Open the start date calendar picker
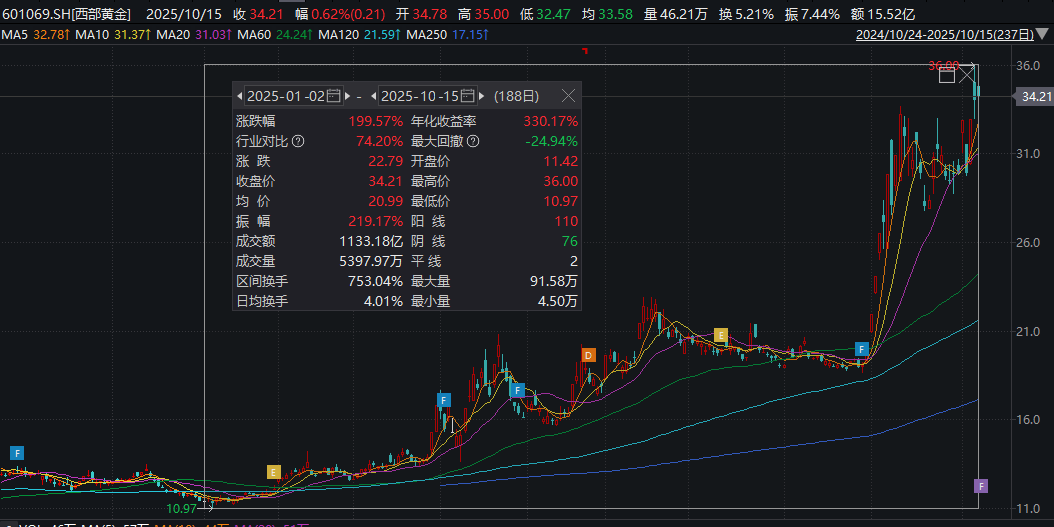1054x527 pixels. coord(334,96)
